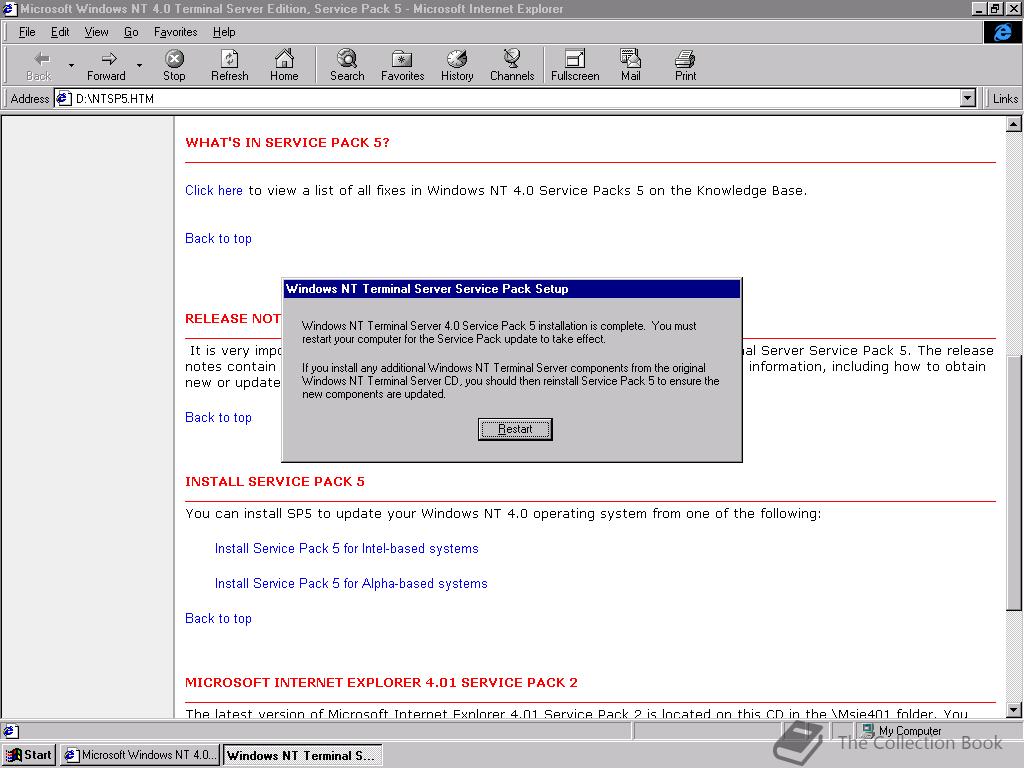This screenshot has height=768, width=1024.
Task: Click the page icon in Address bar
Action: click(63, 99)
